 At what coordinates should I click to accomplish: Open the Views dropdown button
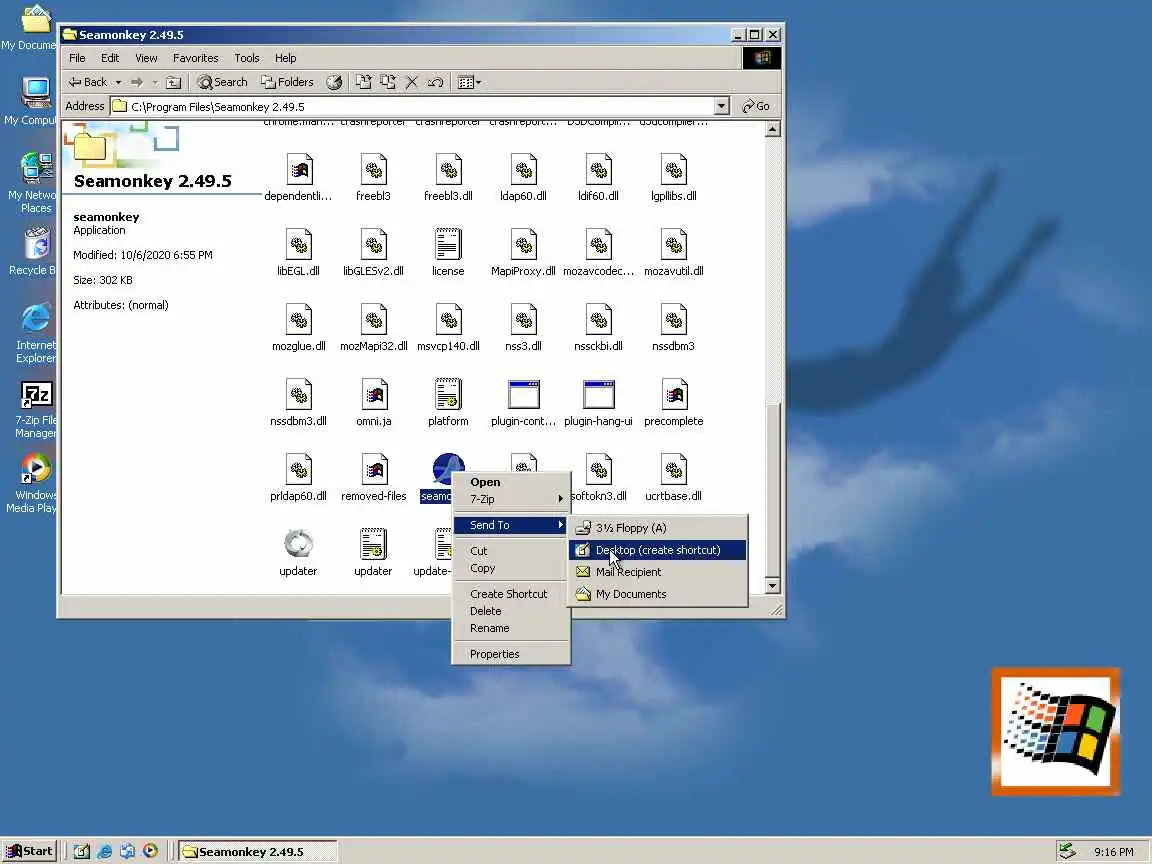click(469, 82)
